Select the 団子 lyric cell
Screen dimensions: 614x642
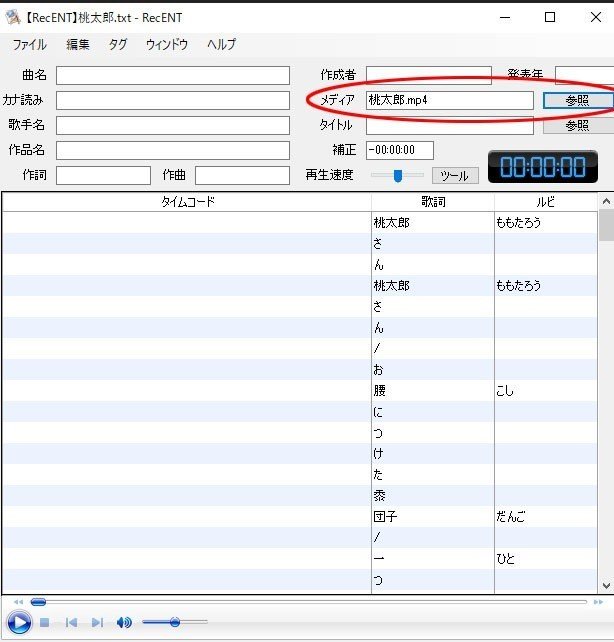click(433, 517)
